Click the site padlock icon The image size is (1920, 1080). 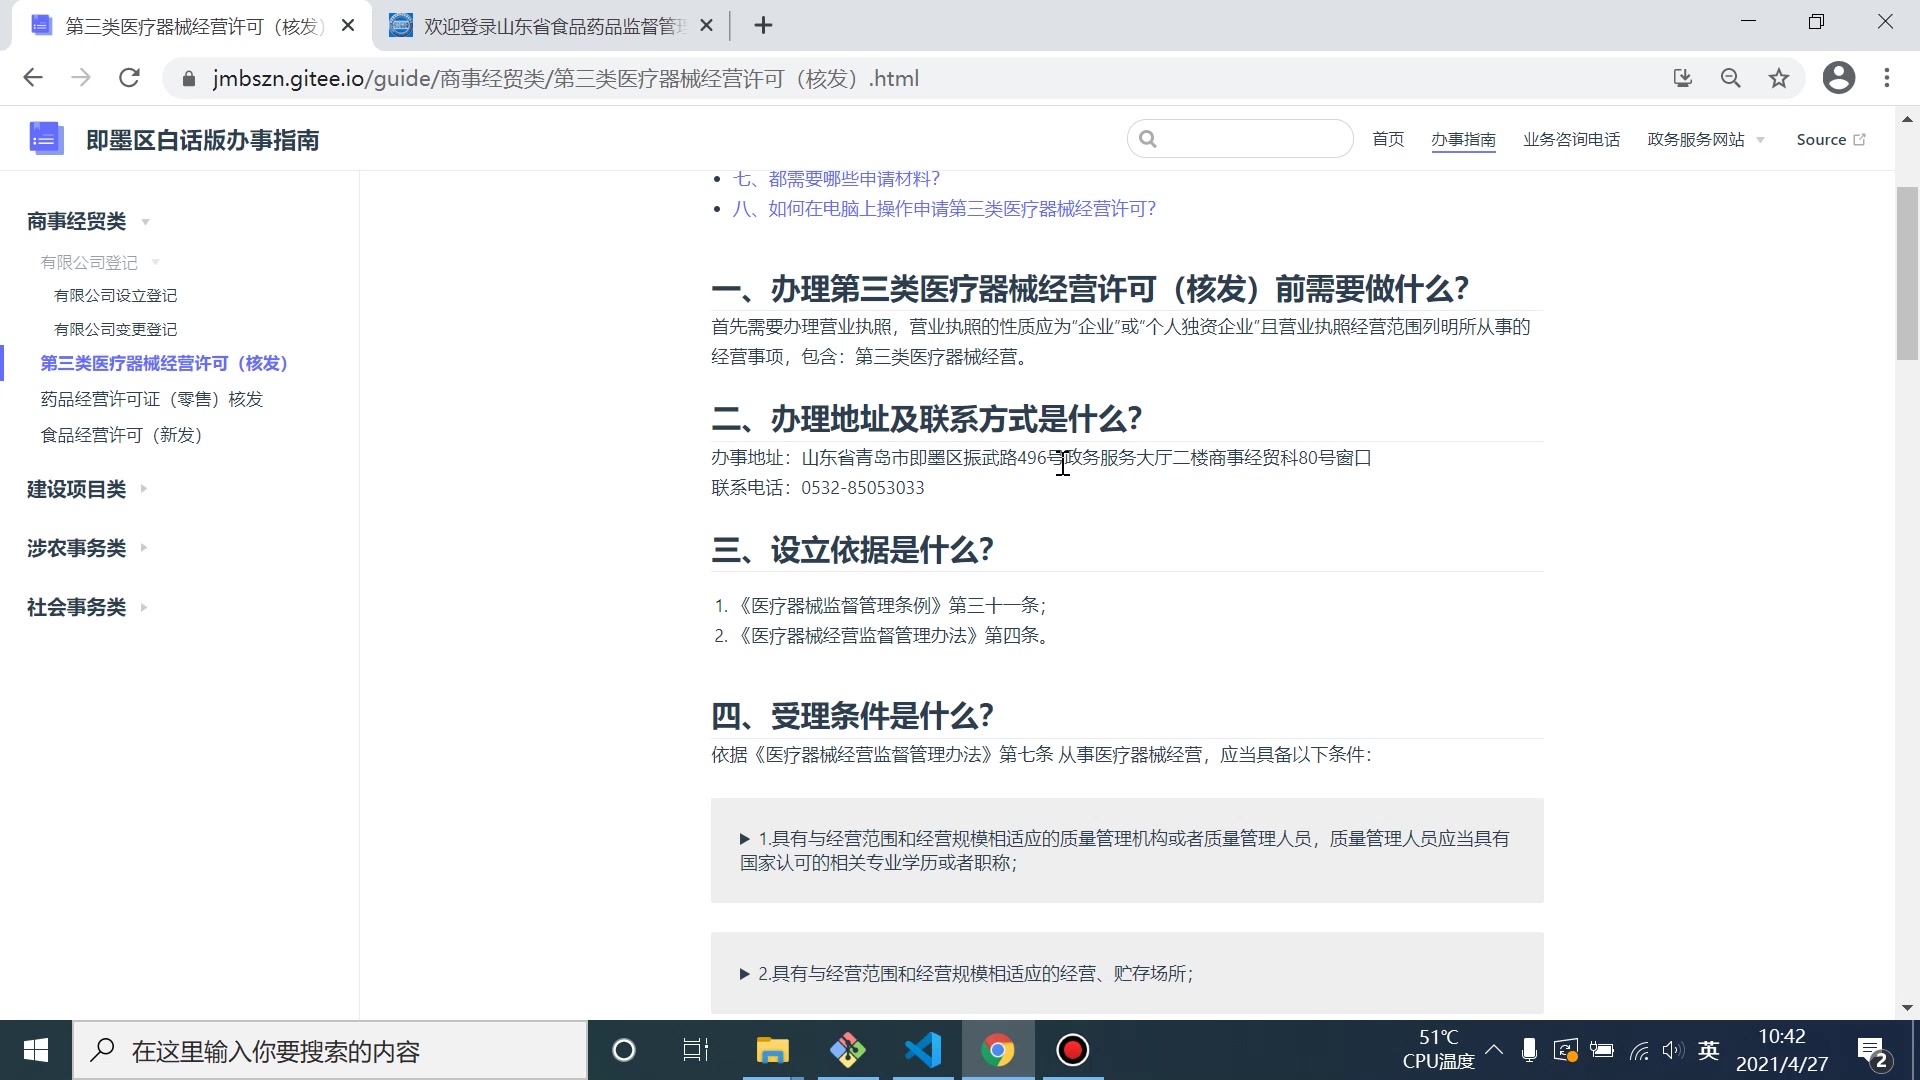[x=189, y=79]
